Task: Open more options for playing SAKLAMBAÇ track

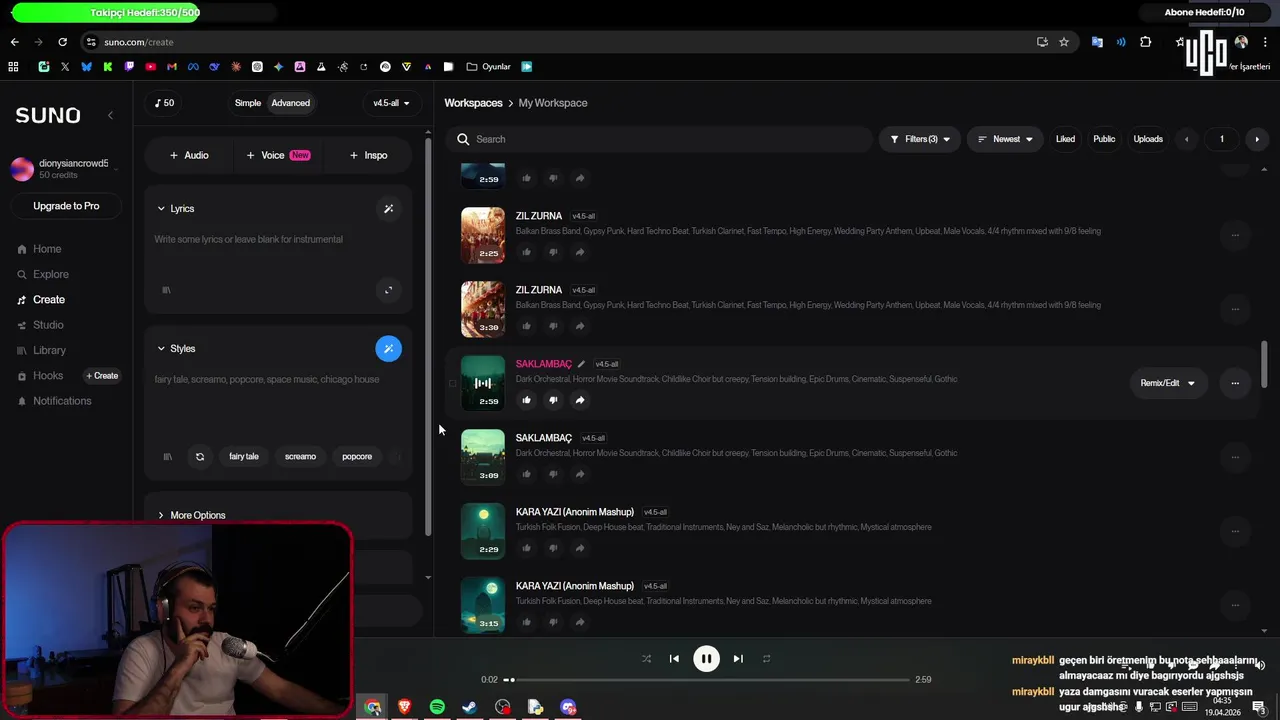Action: point(1235,383)
